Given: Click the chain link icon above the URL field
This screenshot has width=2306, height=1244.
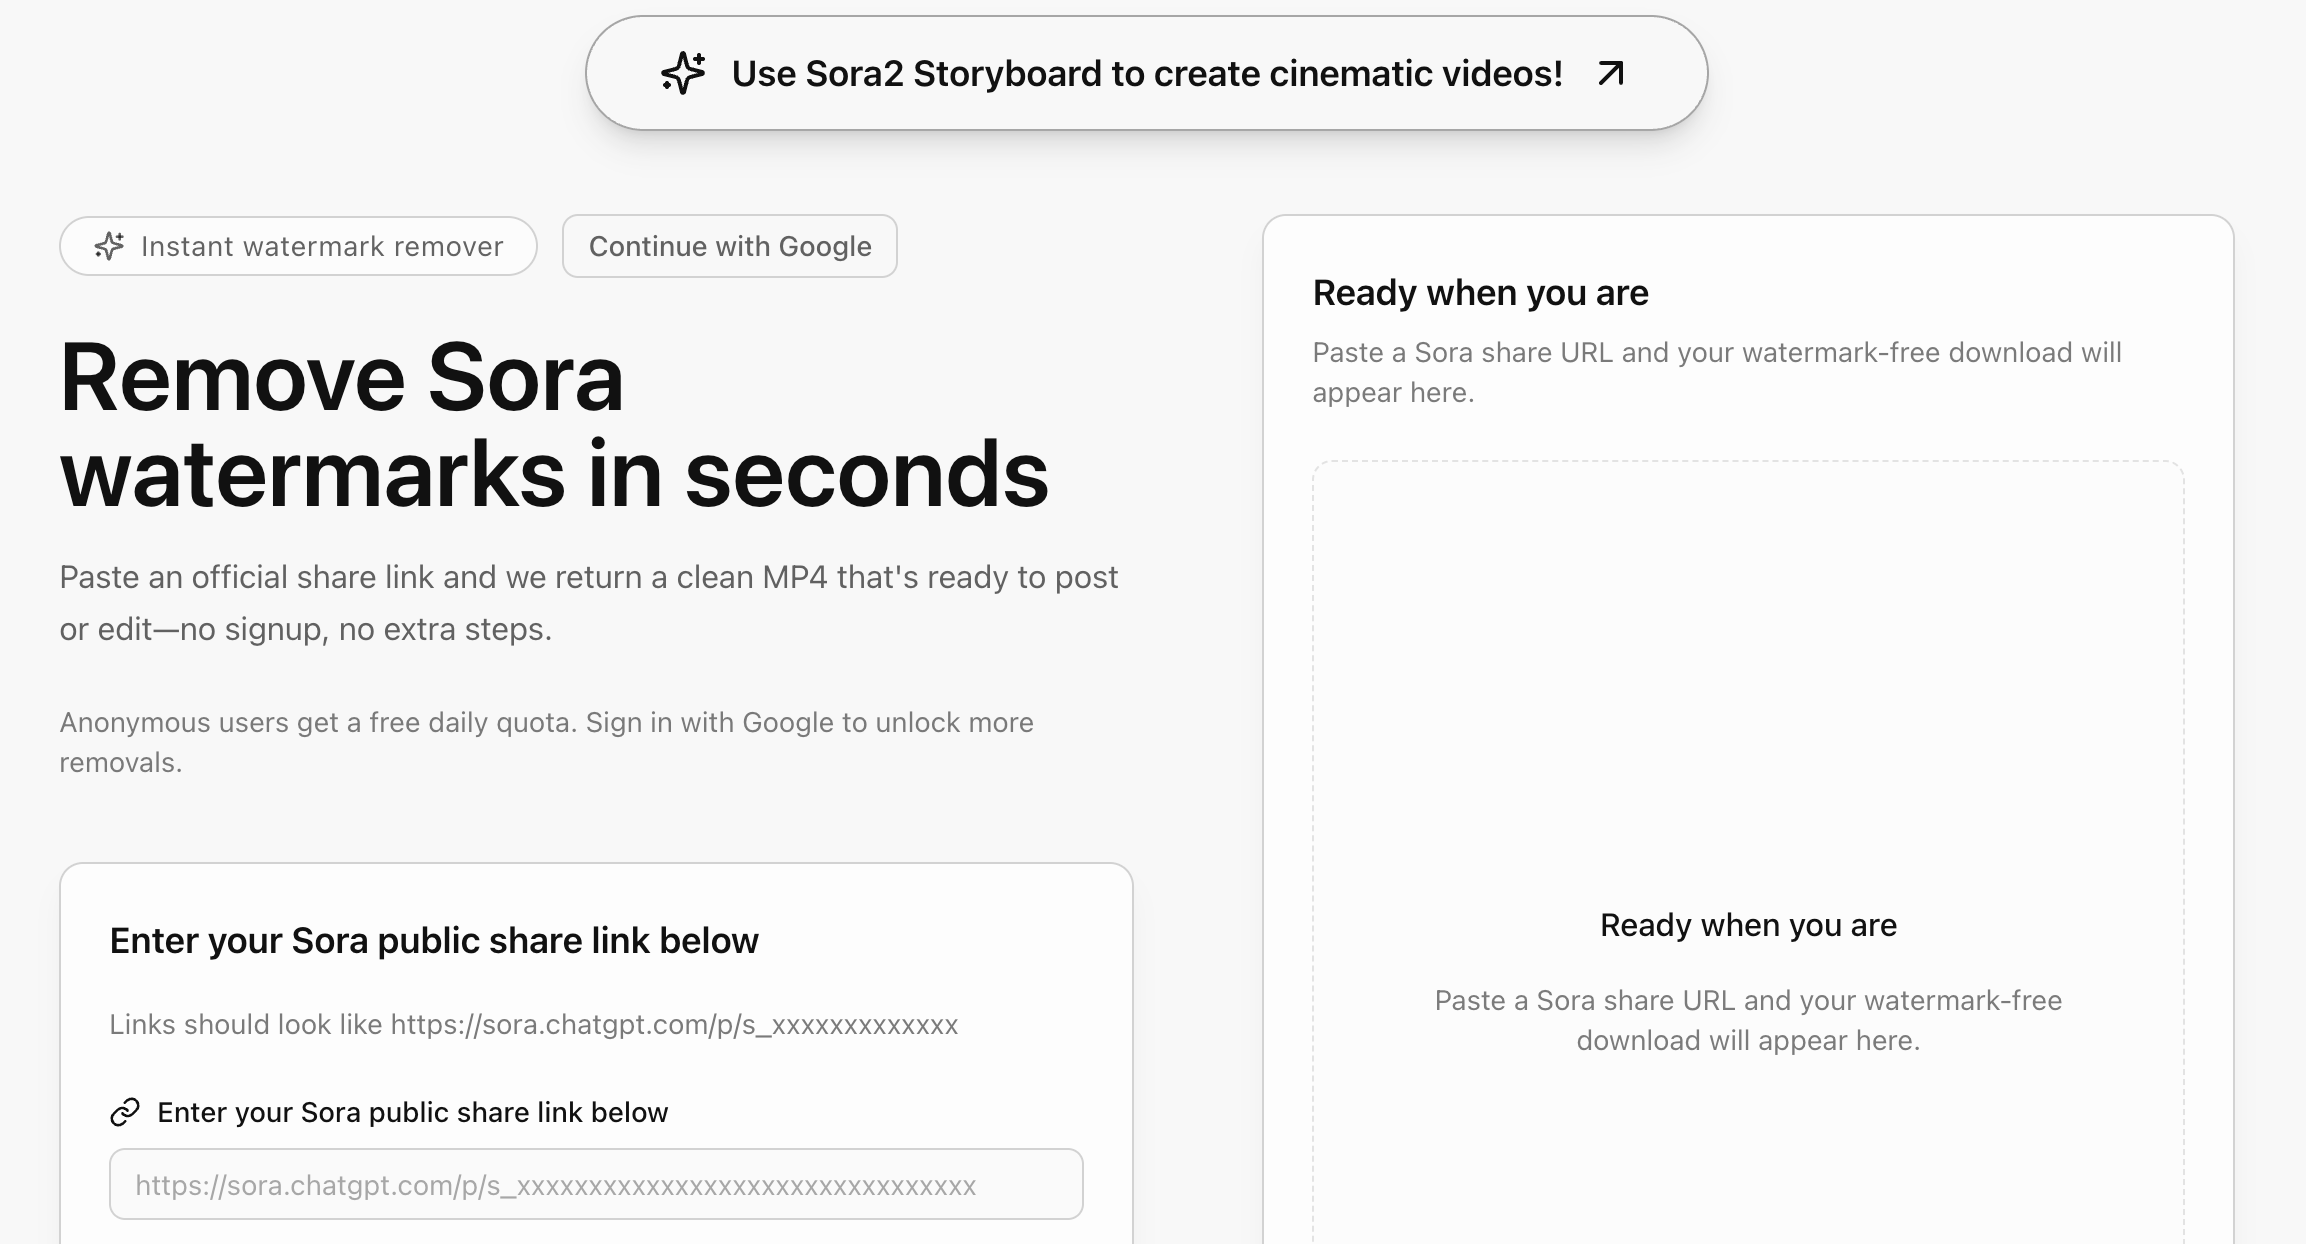Looking at the screenshot, I should click(125, 1112).
